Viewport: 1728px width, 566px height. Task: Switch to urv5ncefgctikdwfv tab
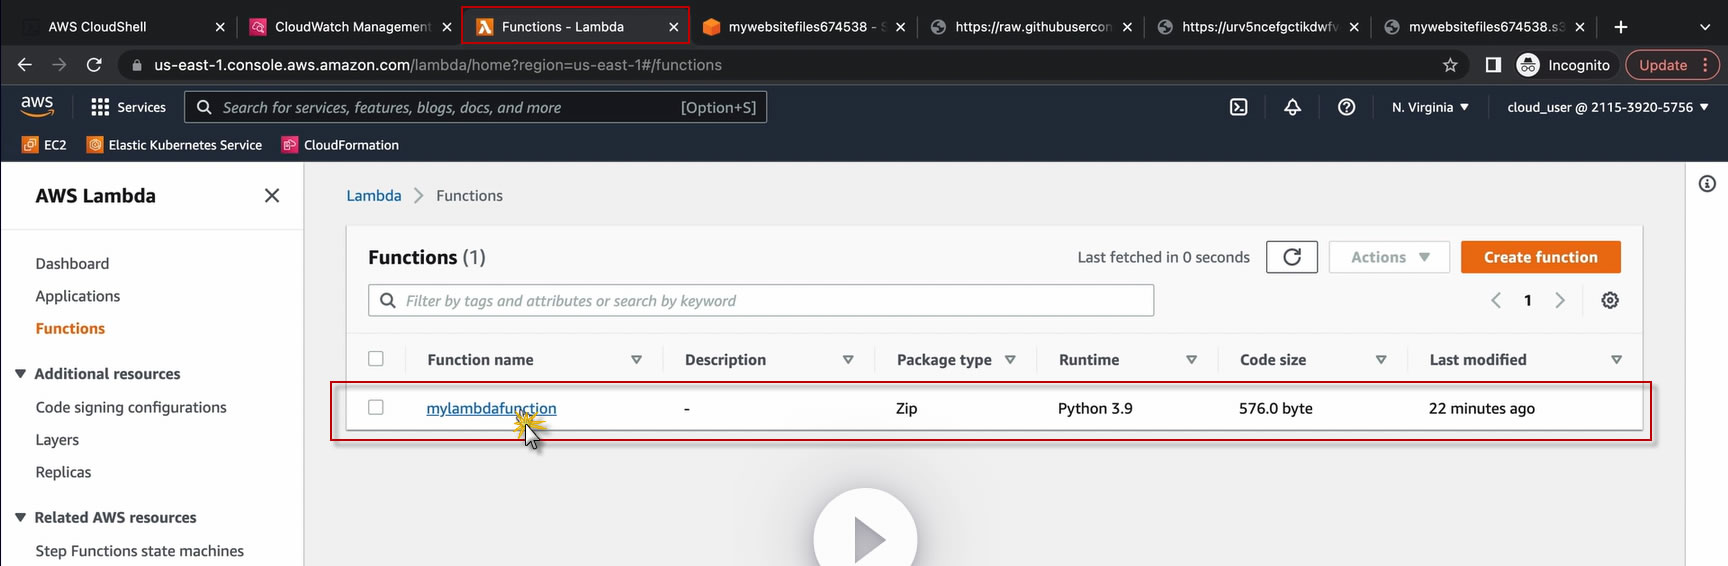coord(1260,27)
